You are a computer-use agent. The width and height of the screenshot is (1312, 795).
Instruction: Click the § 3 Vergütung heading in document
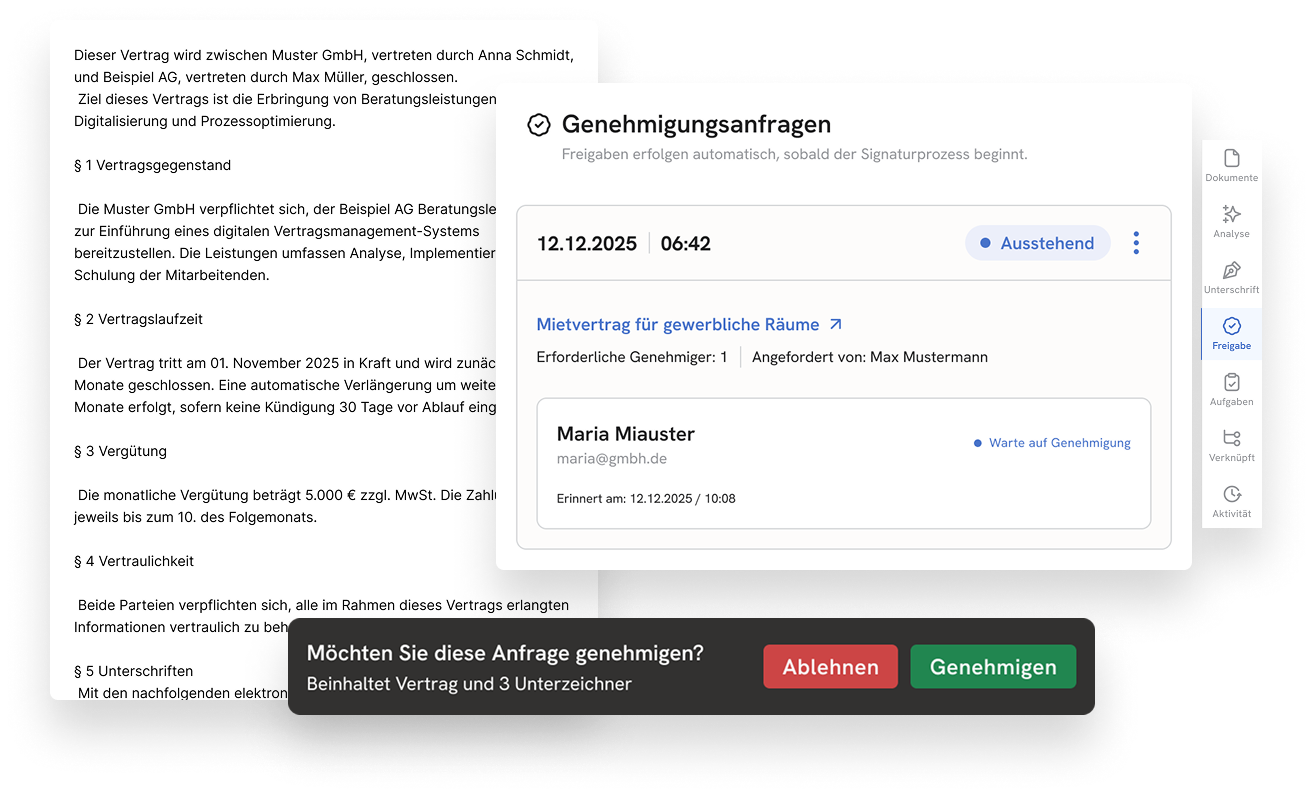pyautogui.click(x=120, y=451)
